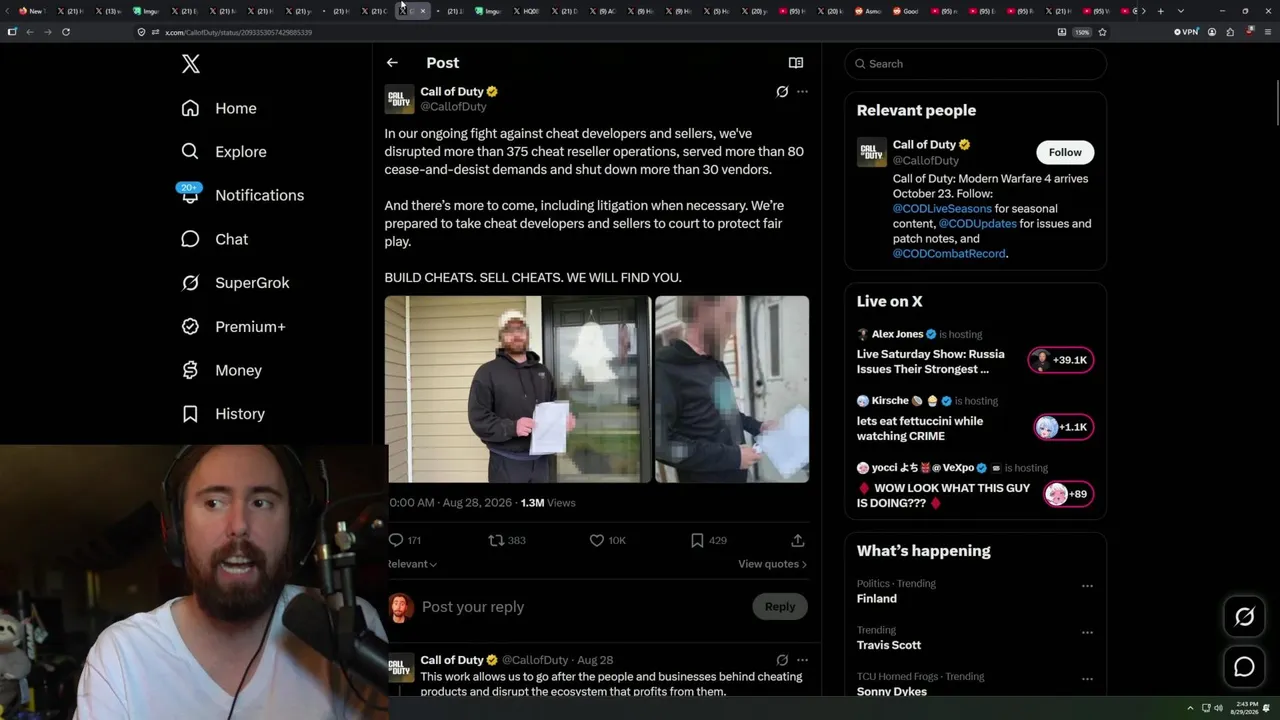The image size is (1280, 720).
Task: Open the Call of Duty avatar on the post
Action: [x=399, y=99]
